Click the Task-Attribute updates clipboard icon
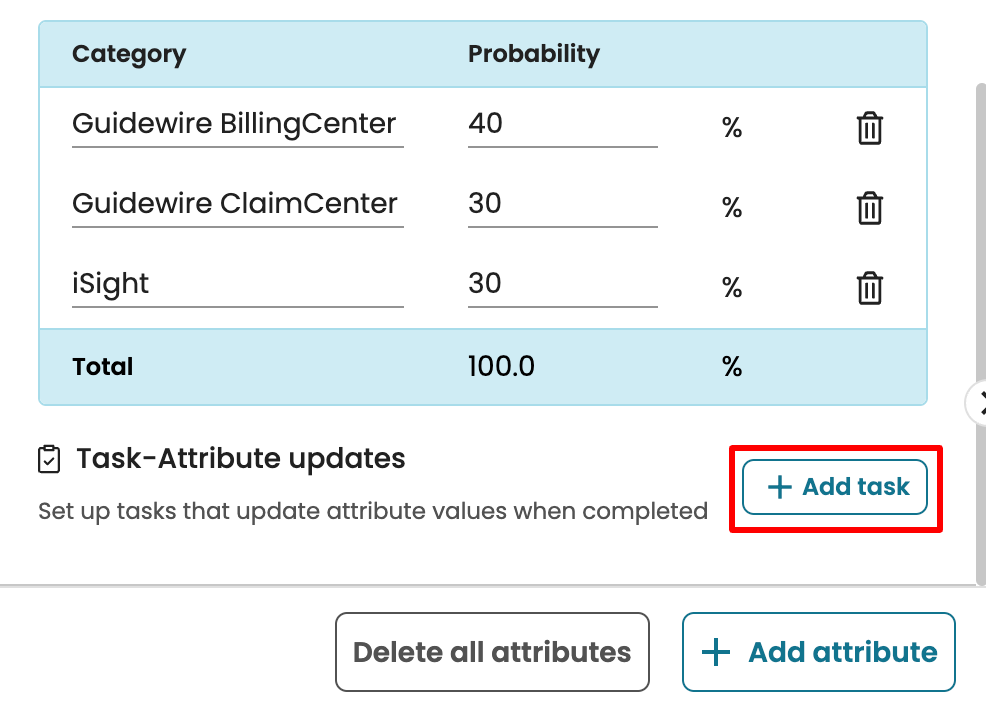Image resolution: width=986 pixels, height=704 pixels. point(48,459)
